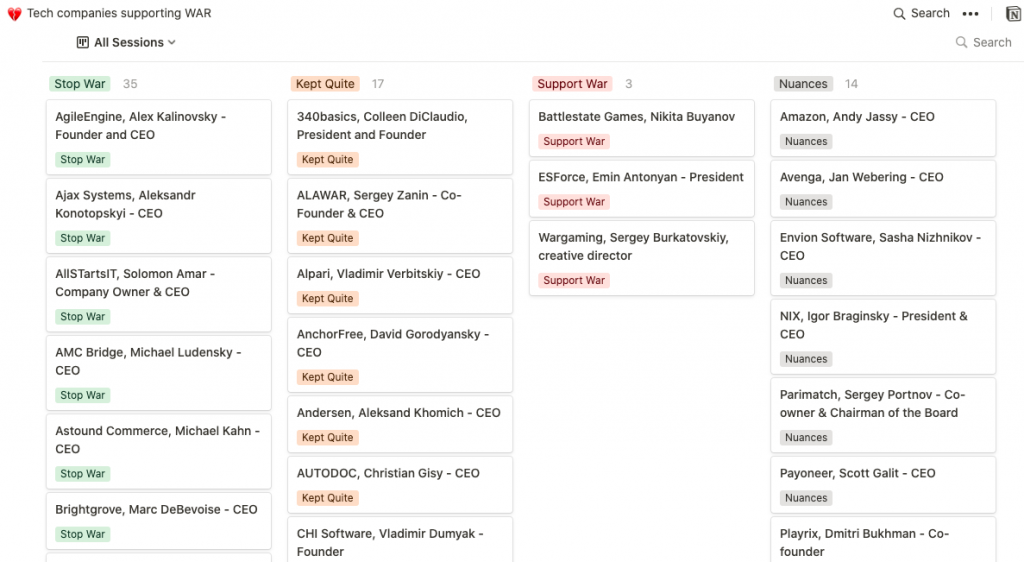Expand the All Sessions view dropdown
This screenshot has height=562, width=1024.
pos(172,43)
